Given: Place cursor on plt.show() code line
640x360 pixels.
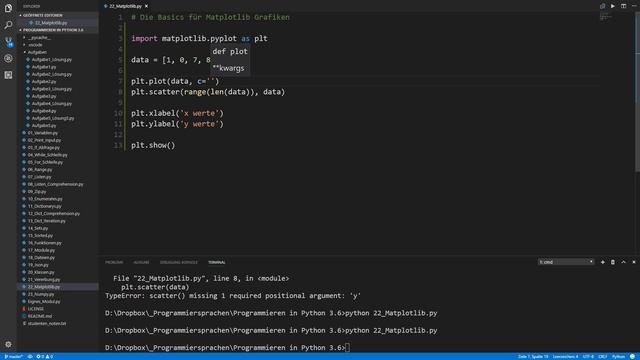Looking at the screenshot, I should coord(153,145).
